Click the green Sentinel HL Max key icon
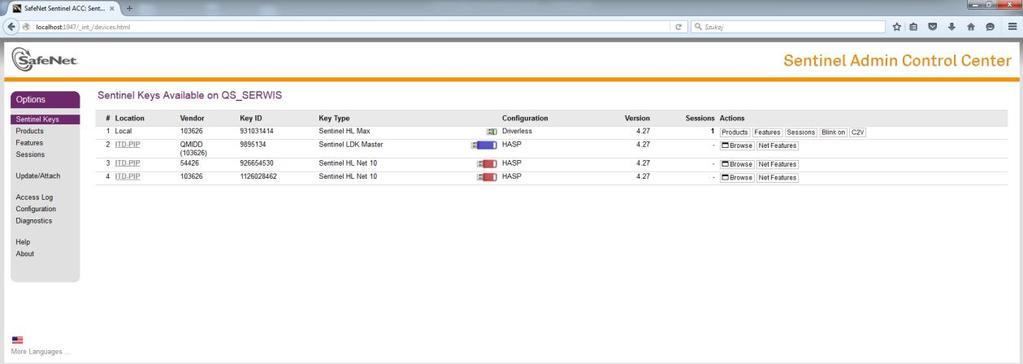 (x=491, y=132)
